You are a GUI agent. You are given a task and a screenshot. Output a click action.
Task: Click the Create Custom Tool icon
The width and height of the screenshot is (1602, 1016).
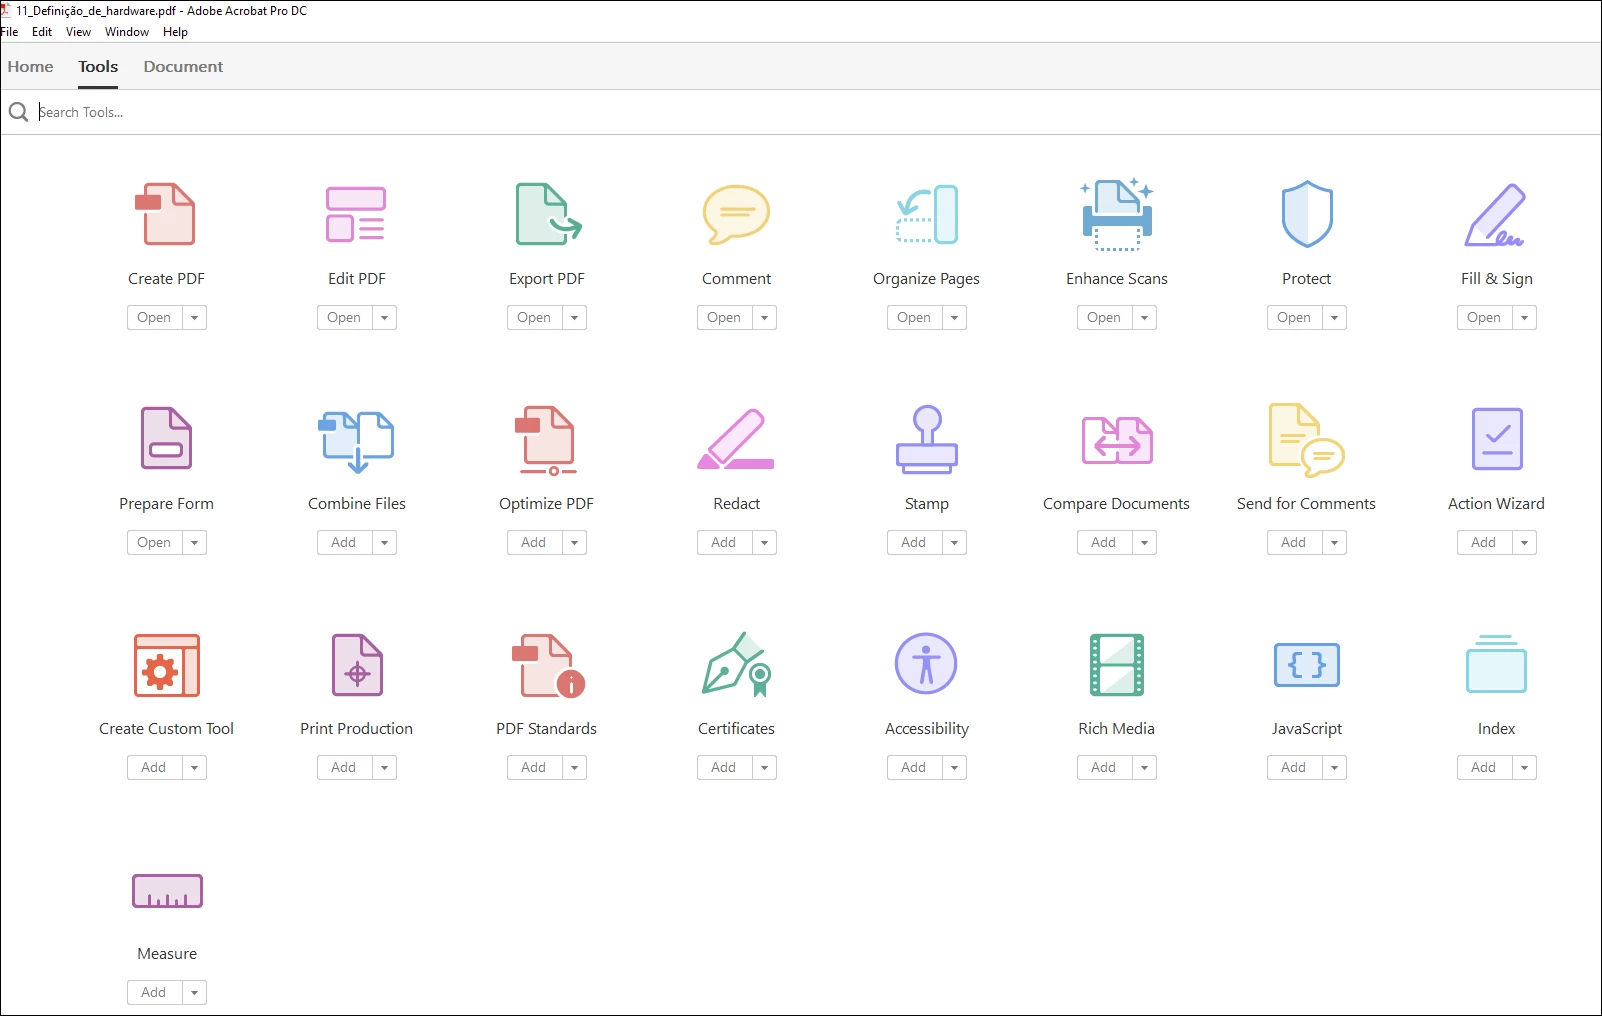[x=167, y=665]
